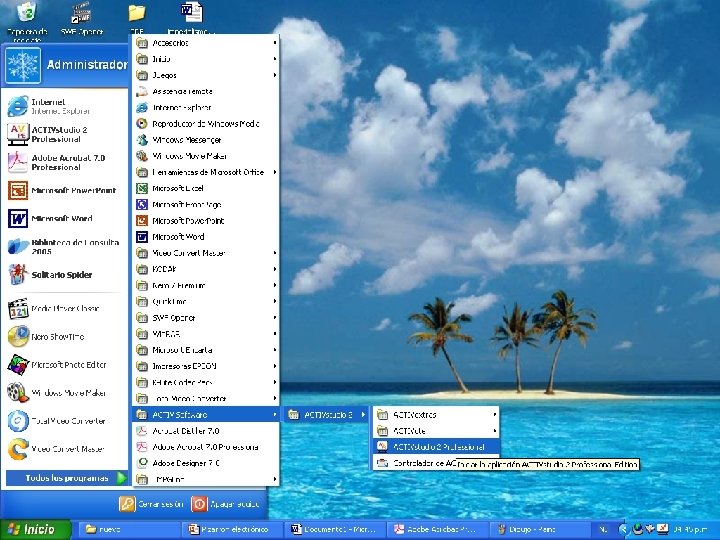Expand the QuickTime program folder
Screen dimensions: 720x540
tap(206, 301)
